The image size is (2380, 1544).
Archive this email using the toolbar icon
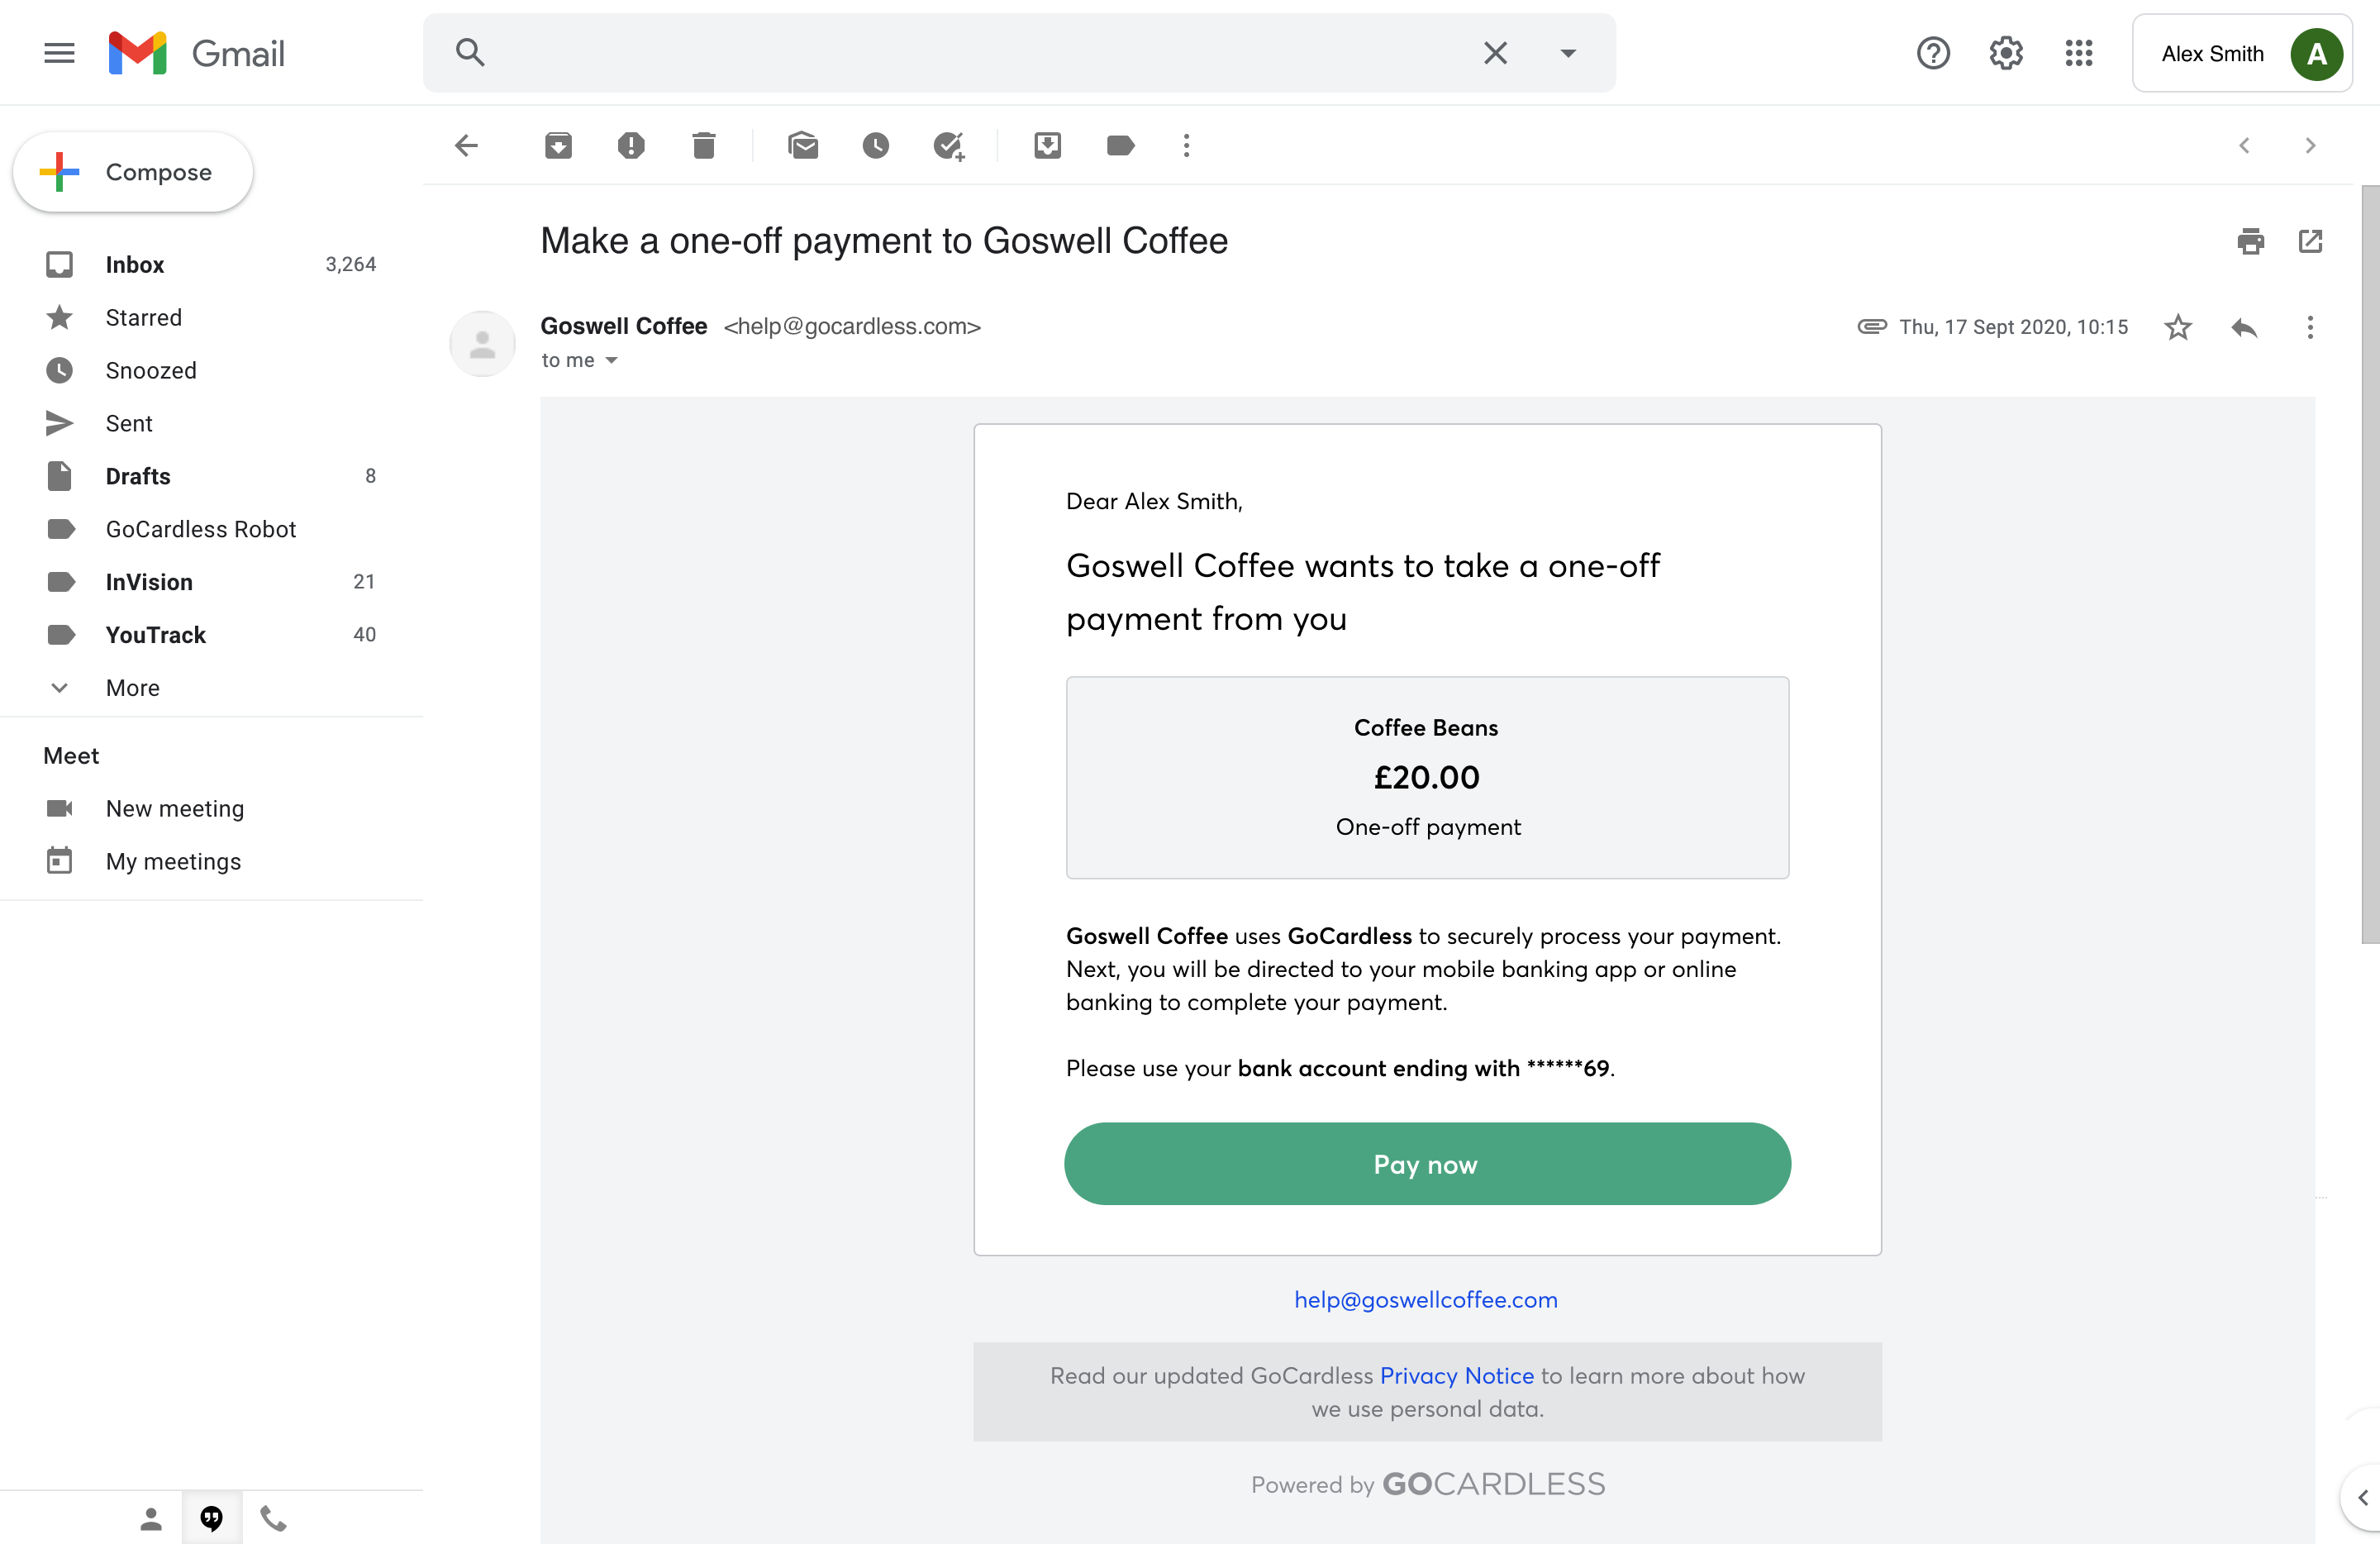(558, 146)
